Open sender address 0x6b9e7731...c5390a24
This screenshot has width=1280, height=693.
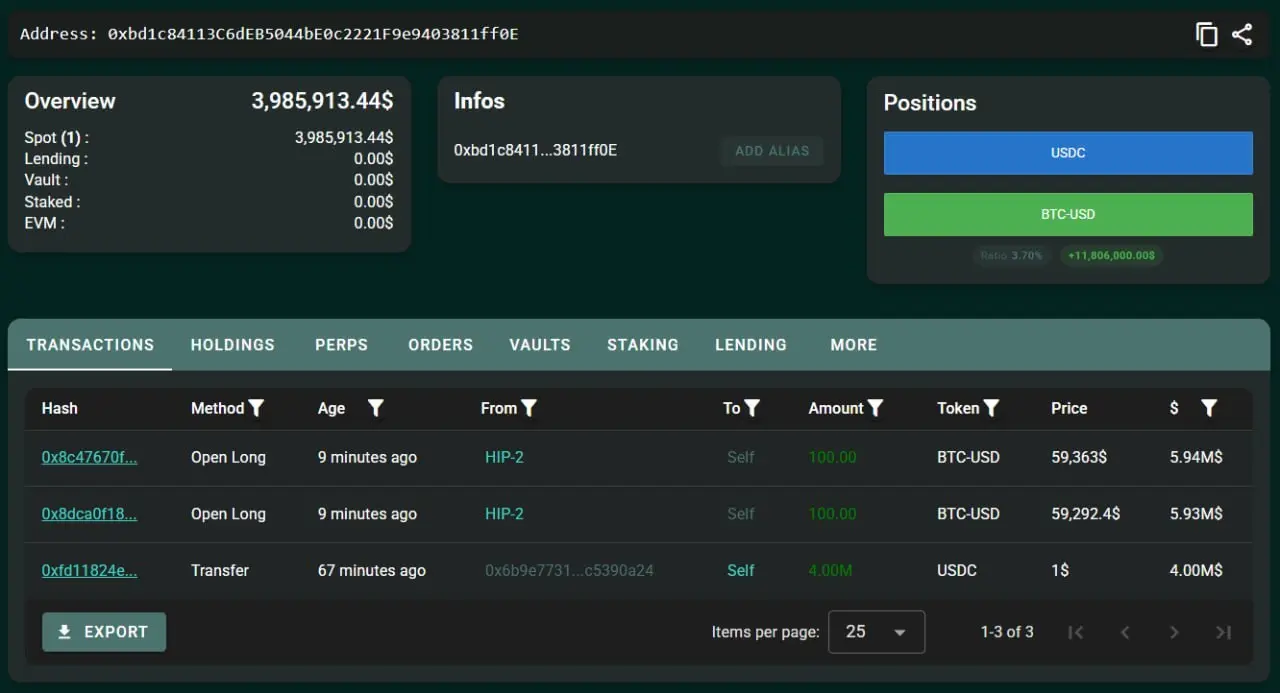pos(569,570)
